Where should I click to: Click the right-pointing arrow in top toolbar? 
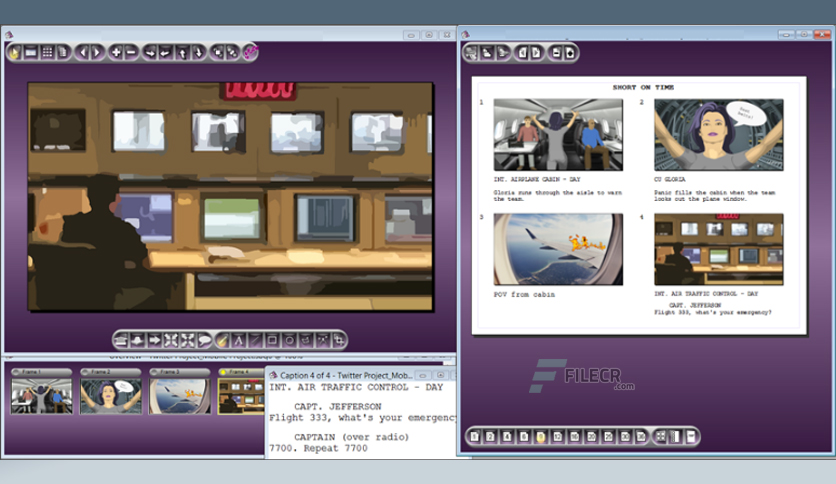point(150,52)
